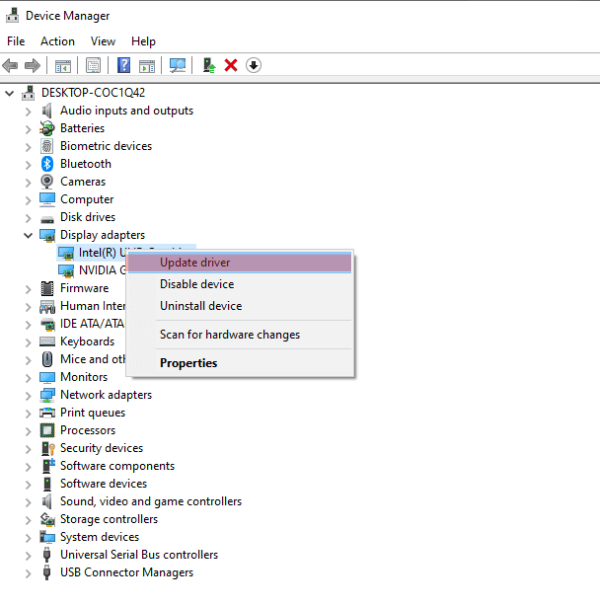Screen dimensions: 600x600
Task: Select the Firmware label
Action: [x=84, y=288]
